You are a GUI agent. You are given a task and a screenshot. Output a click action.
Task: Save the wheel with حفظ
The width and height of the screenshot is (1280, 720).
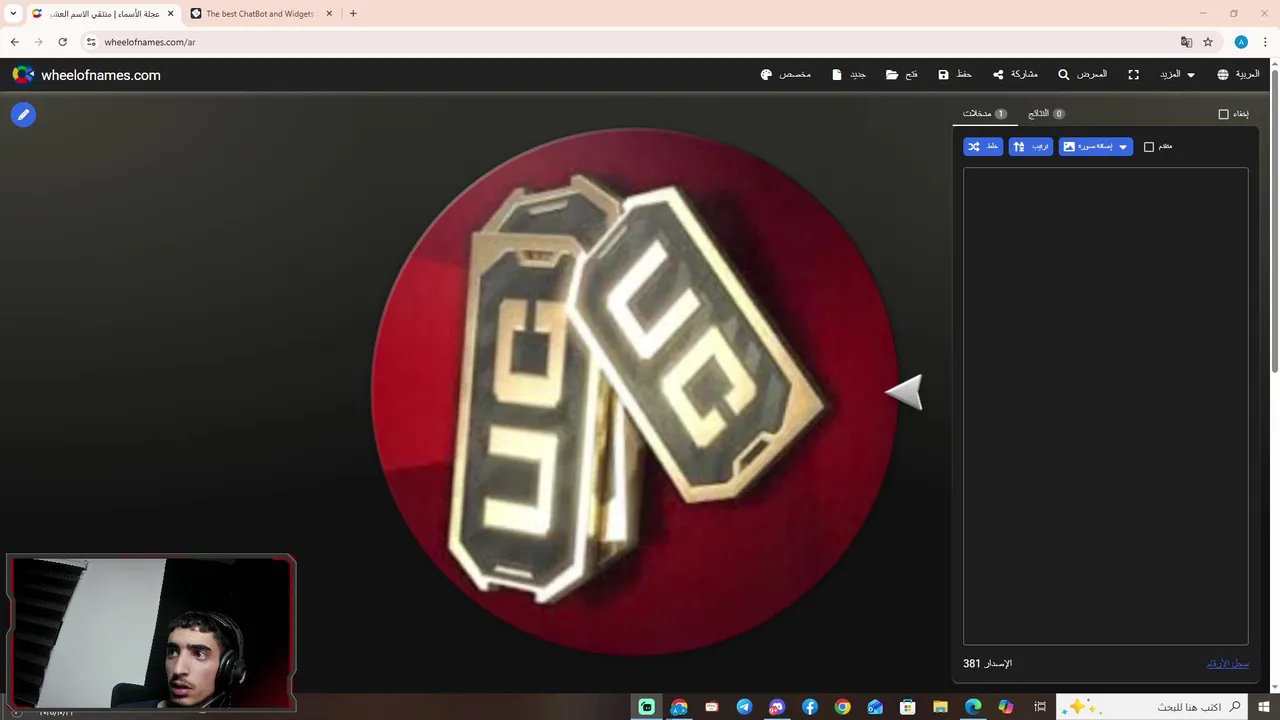pos(955,75)
